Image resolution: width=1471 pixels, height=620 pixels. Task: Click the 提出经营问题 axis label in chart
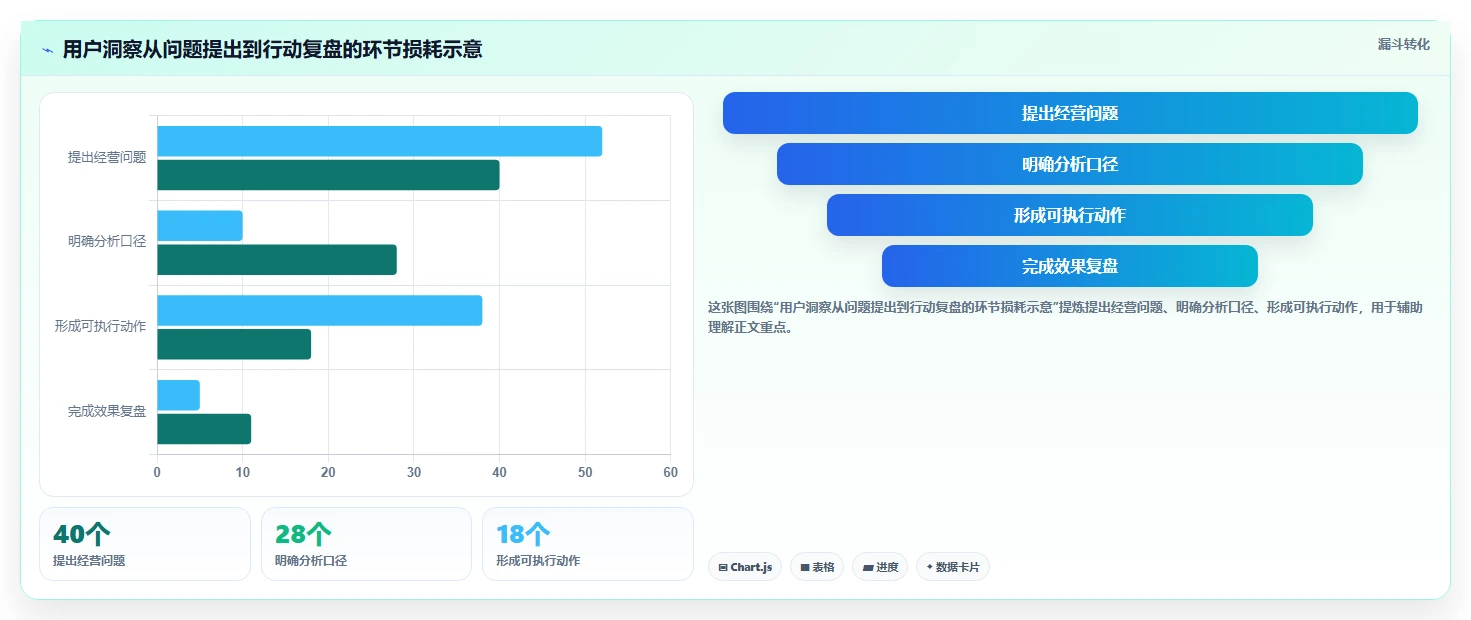pos(107,157)
